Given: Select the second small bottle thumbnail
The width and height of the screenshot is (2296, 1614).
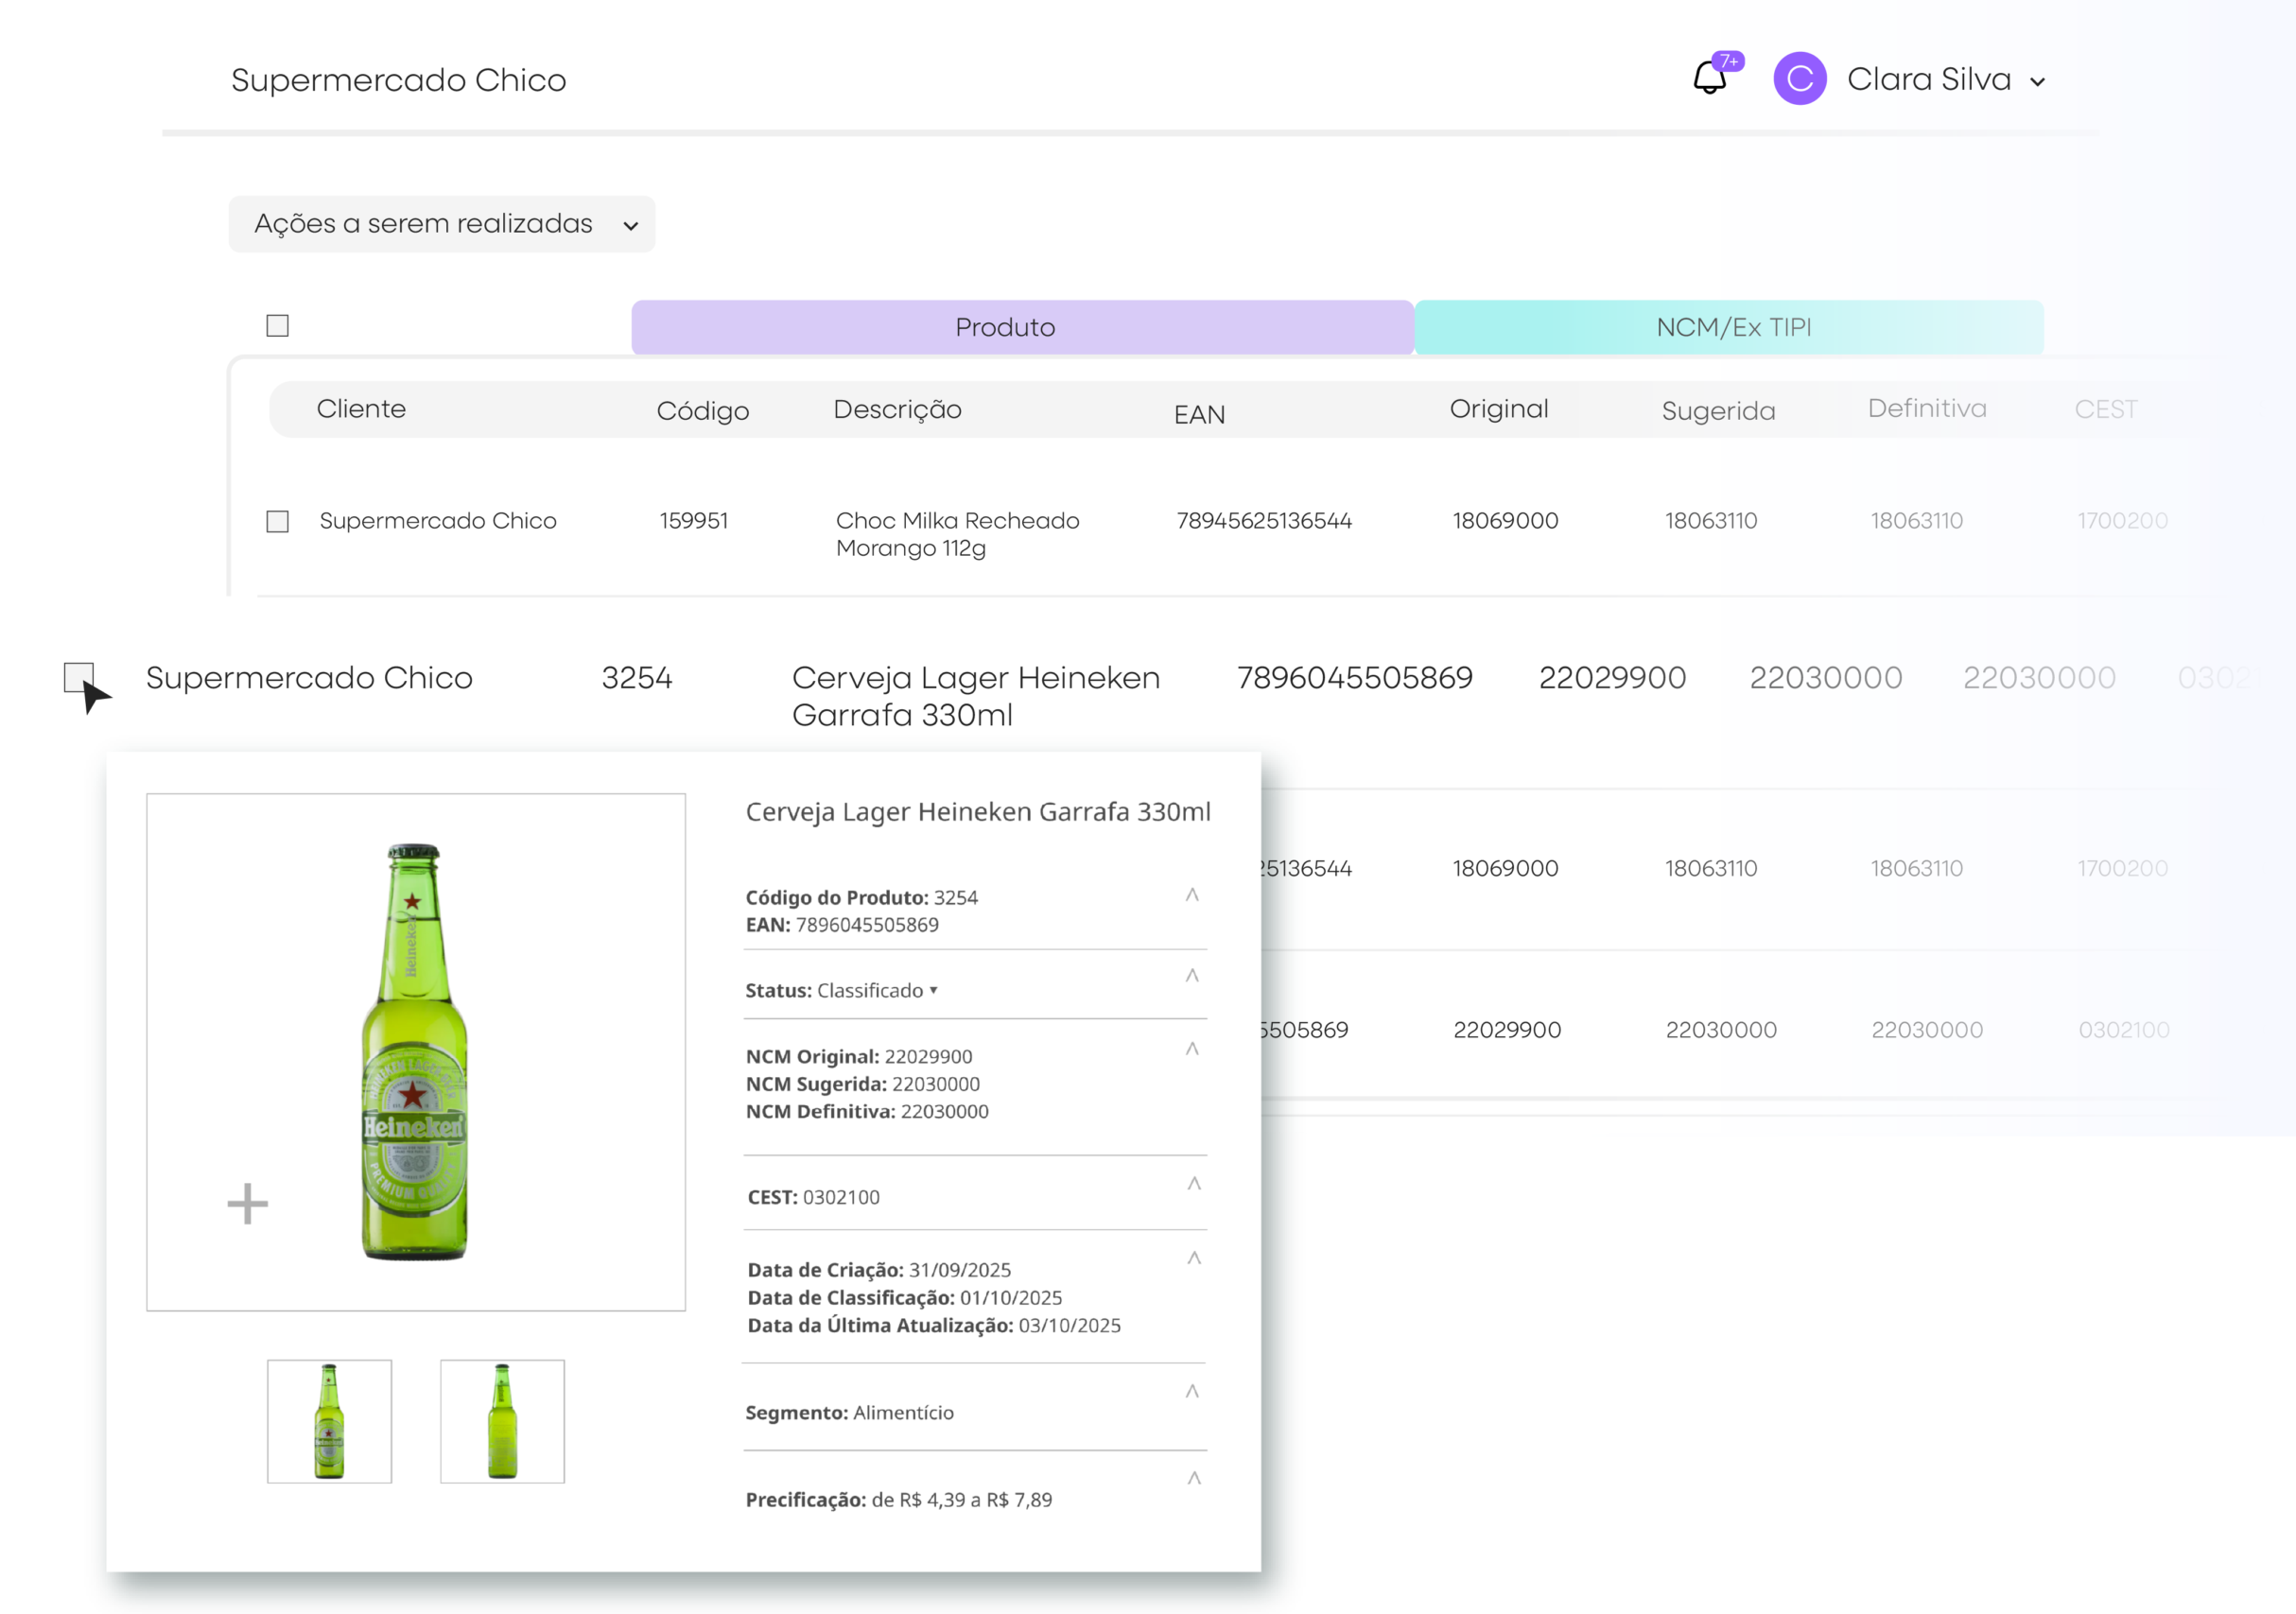Looking at the screenshot, I should pos(502,1421).
